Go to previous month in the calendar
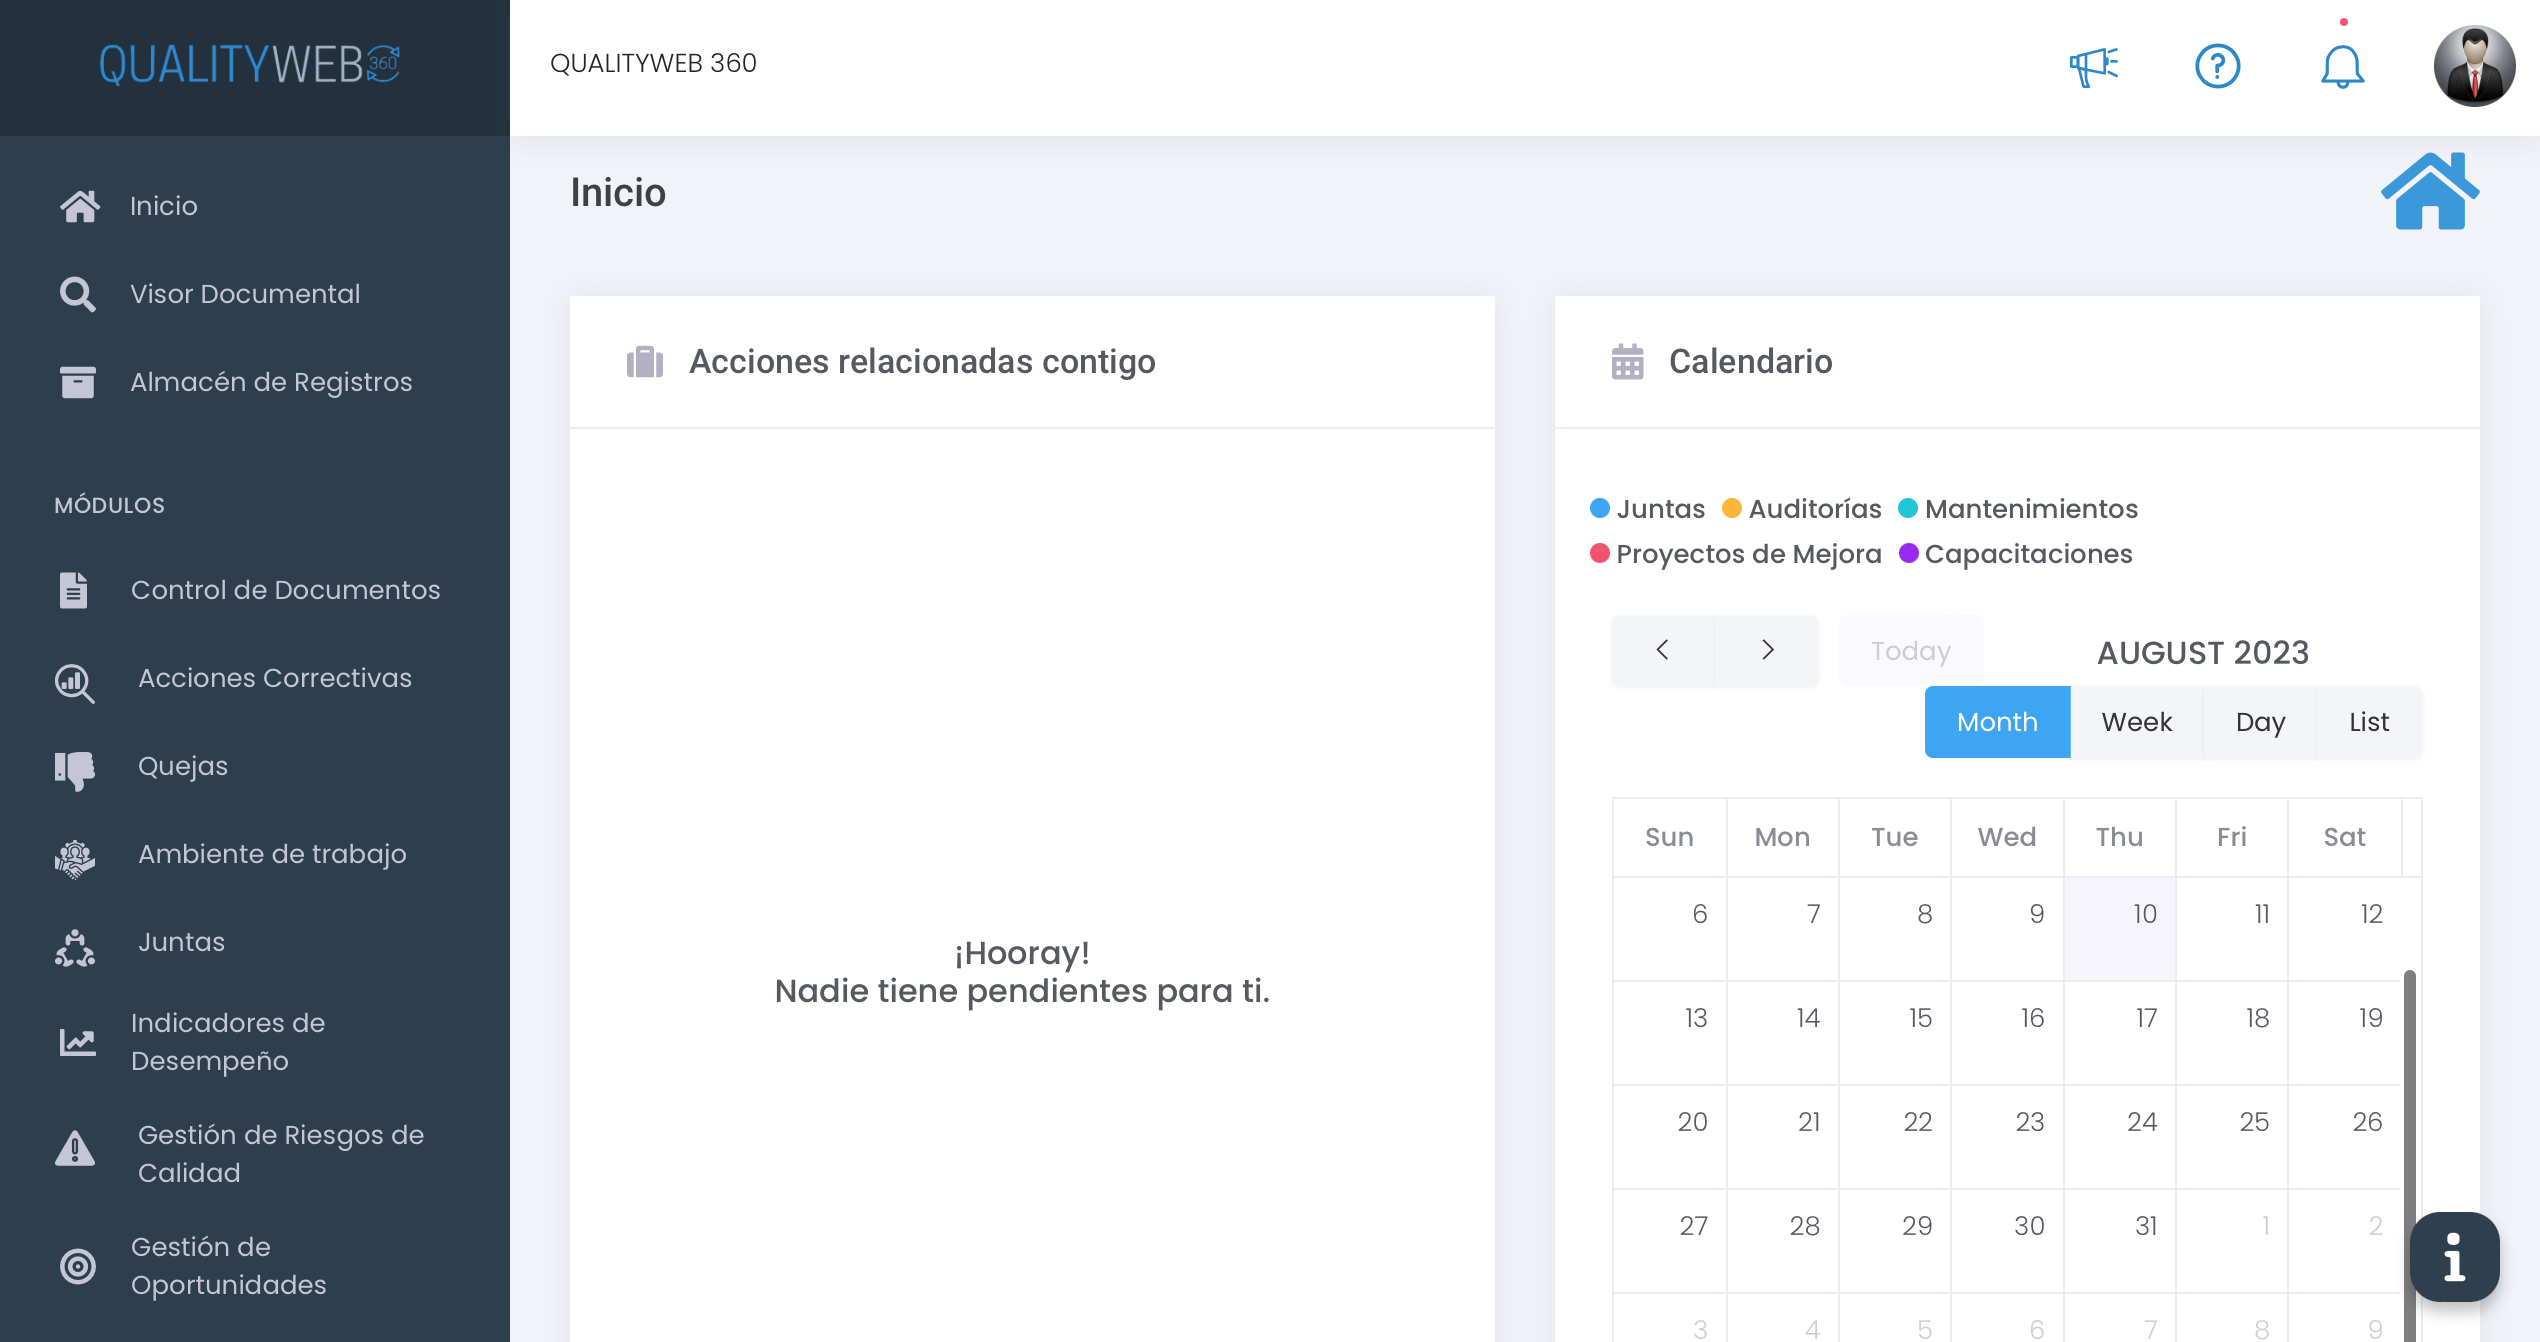This screenshot has width=2540, height=1342. pyautogui.click(x=1663, y=650)
